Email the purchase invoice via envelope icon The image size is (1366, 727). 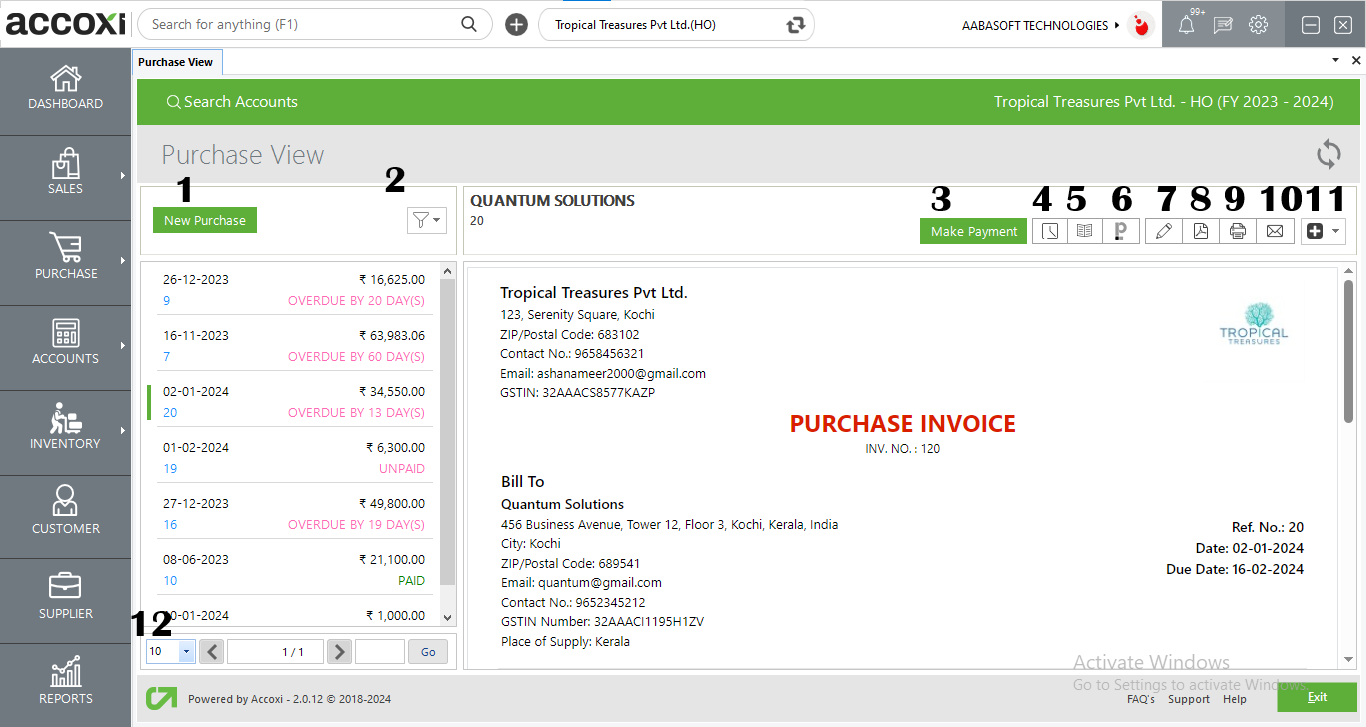tap(1275, 231)
